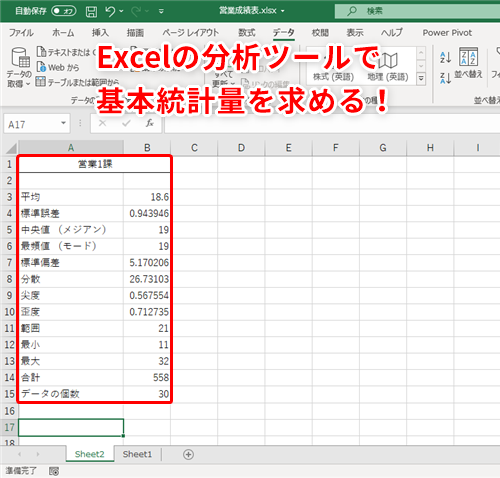
Task: Open the Power Pivot tab
Action: pyautogui.click(x=447, y=33)
